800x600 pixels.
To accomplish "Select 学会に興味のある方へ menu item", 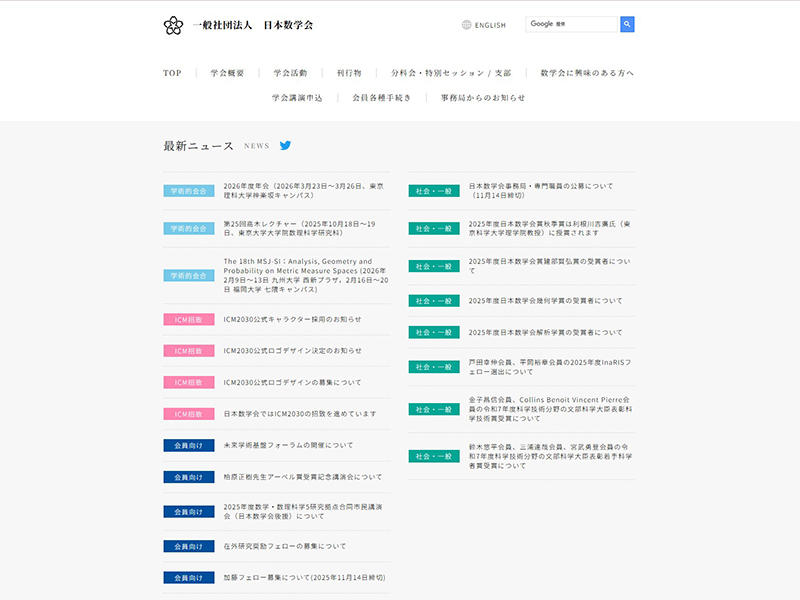I will coord(587,73).
